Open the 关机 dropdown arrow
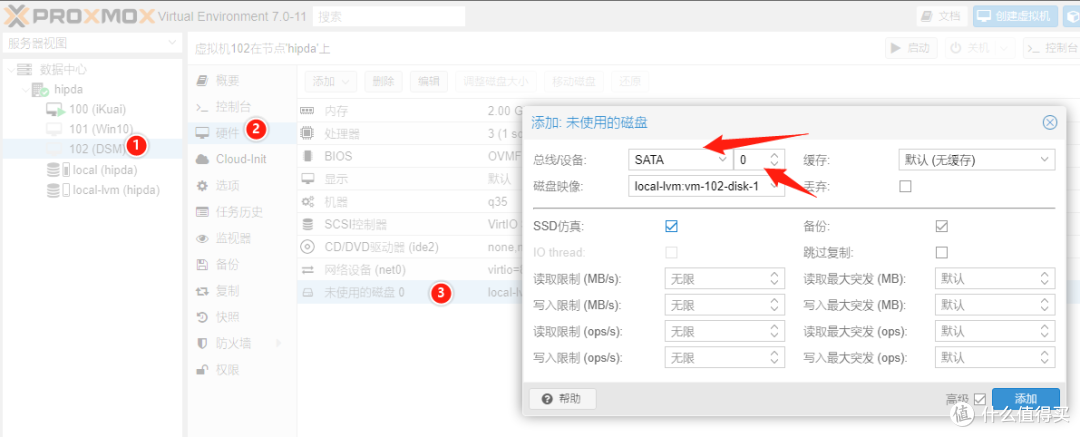1080x437 pixels. point(1005,48)
